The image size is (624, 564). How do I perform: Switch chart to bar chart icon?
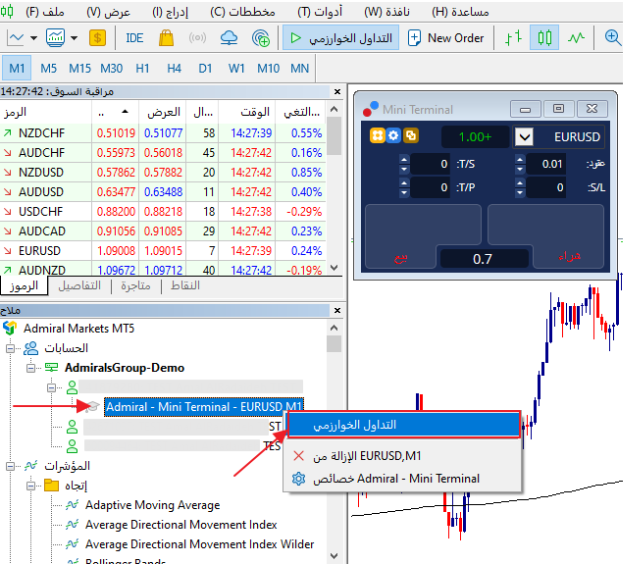pyautogui.click(x=514, y=38)
